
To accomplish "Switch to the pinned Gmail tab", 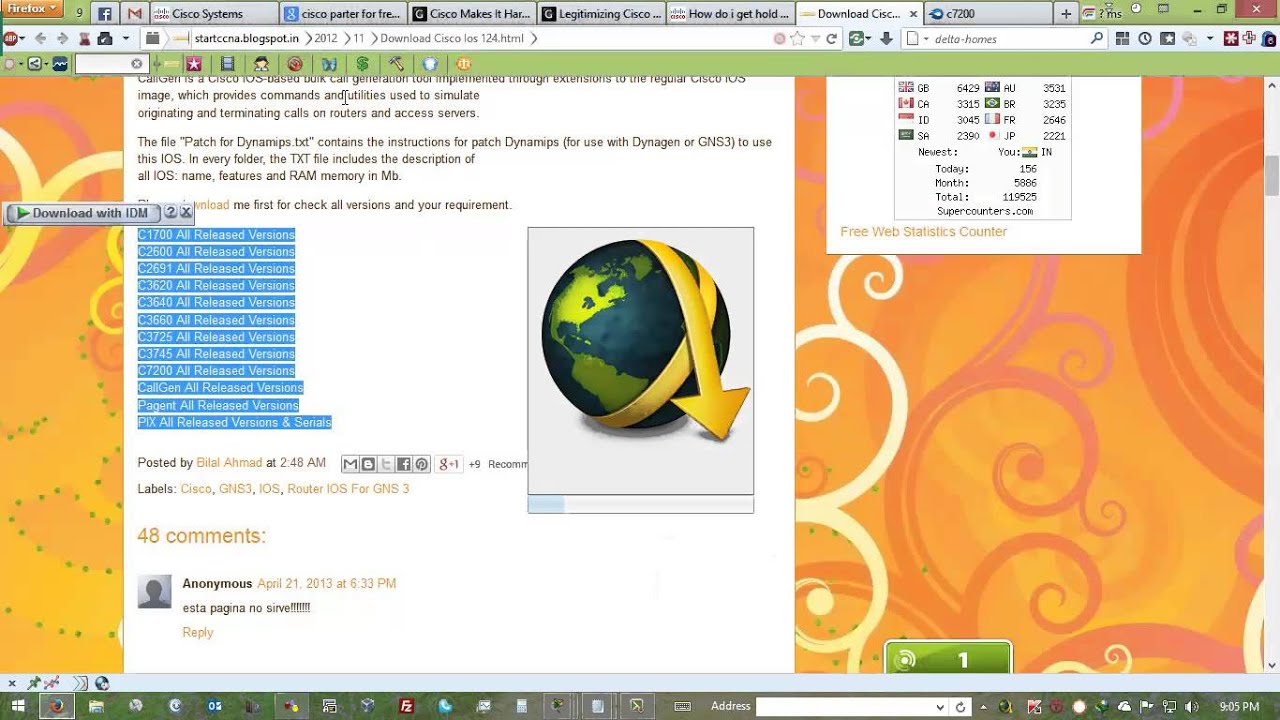I will click(x=135, y=14).
